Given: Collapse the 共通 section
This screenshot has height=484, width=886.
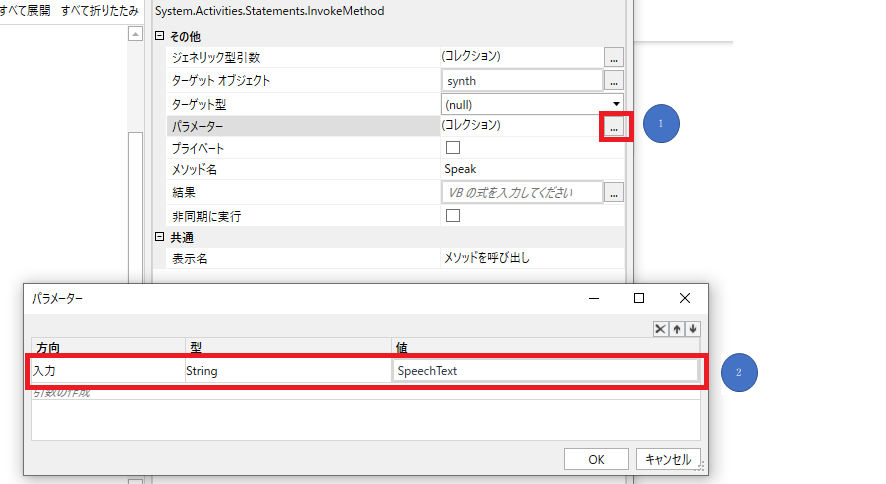Looking at the screenshot, I should point(159,237).
